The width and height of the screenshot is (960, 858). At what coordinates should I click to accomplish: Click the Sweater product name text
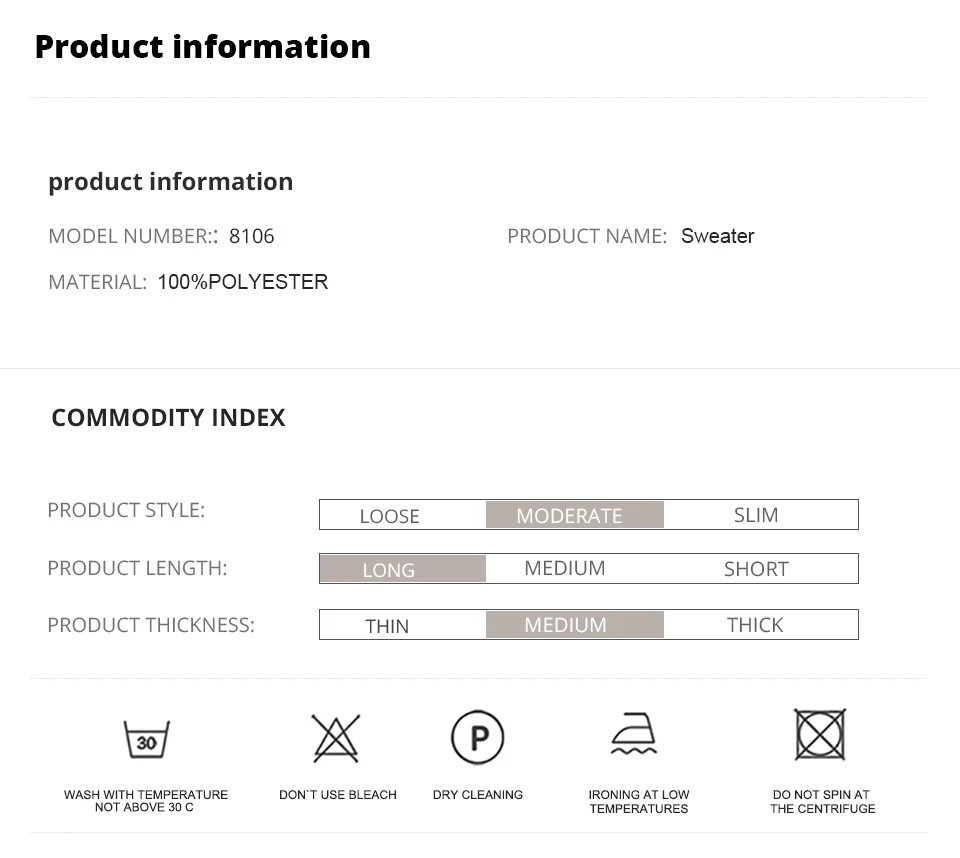(x=718, y=236)
